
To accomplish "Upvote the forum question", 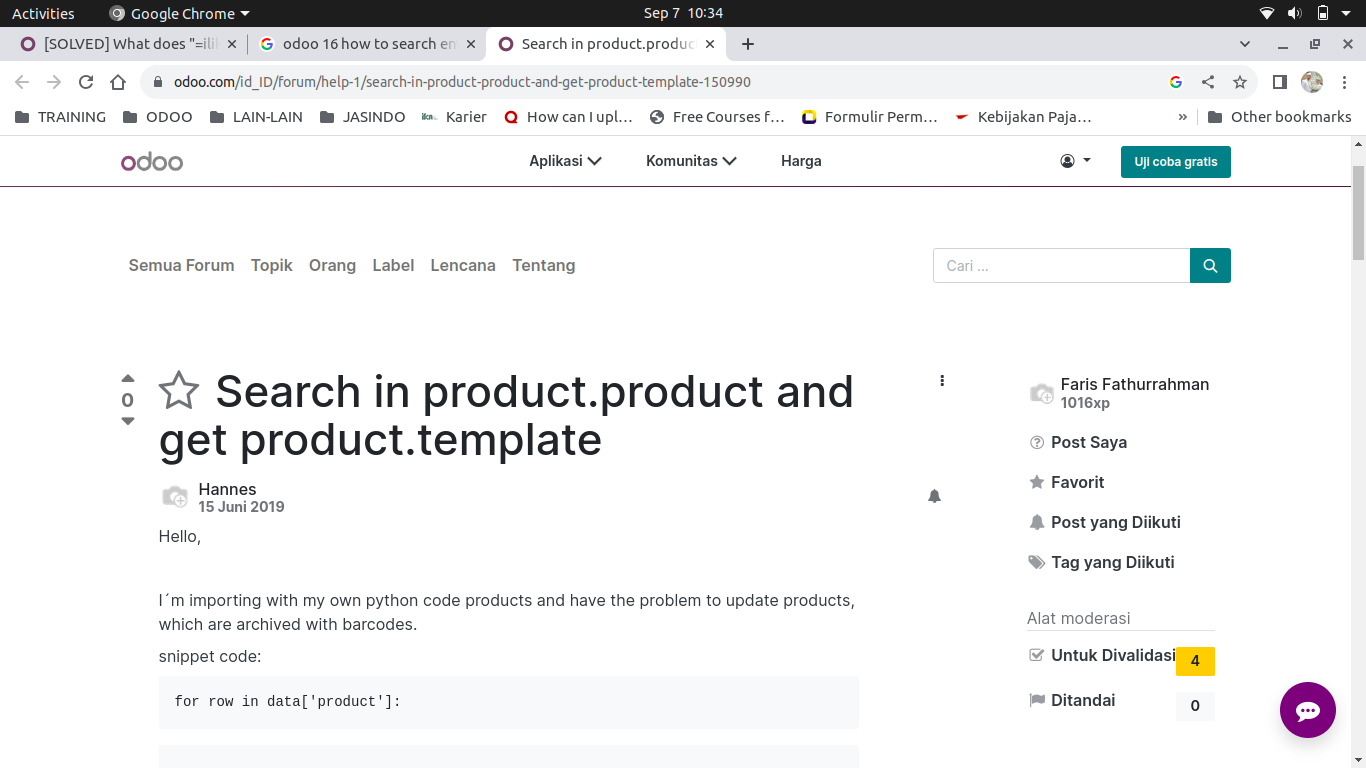I will [127, 379].
